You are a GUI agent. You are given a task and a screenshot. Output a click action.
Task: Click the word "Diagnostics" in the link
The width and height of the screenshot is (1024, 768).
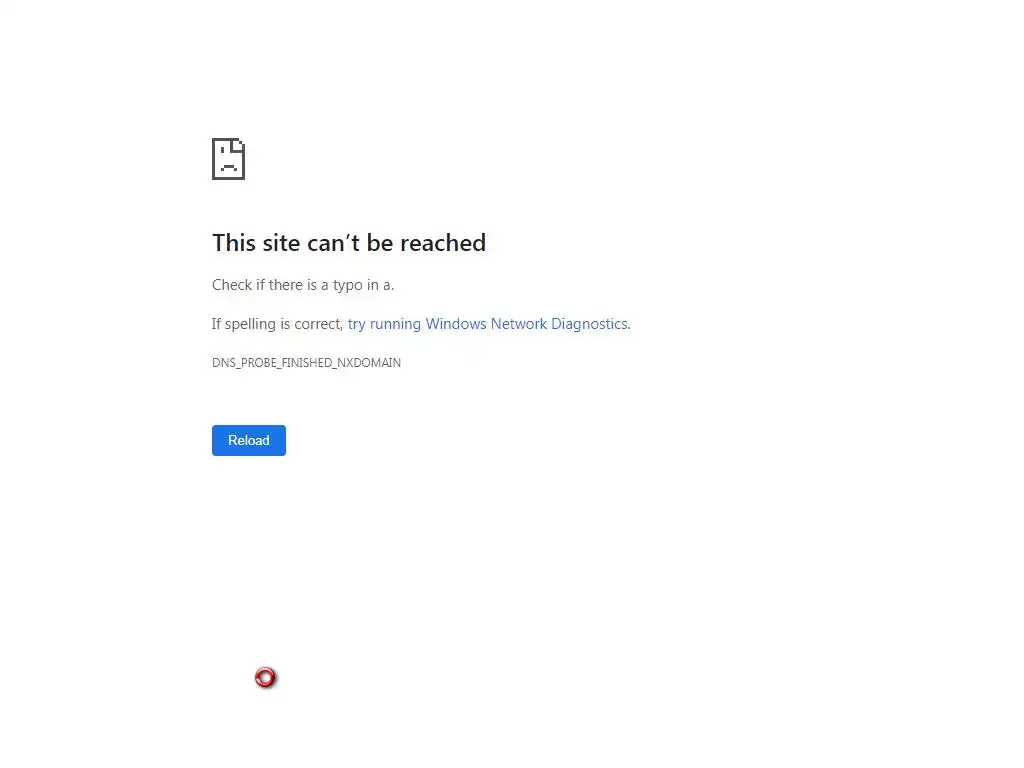tap(590, 325)
